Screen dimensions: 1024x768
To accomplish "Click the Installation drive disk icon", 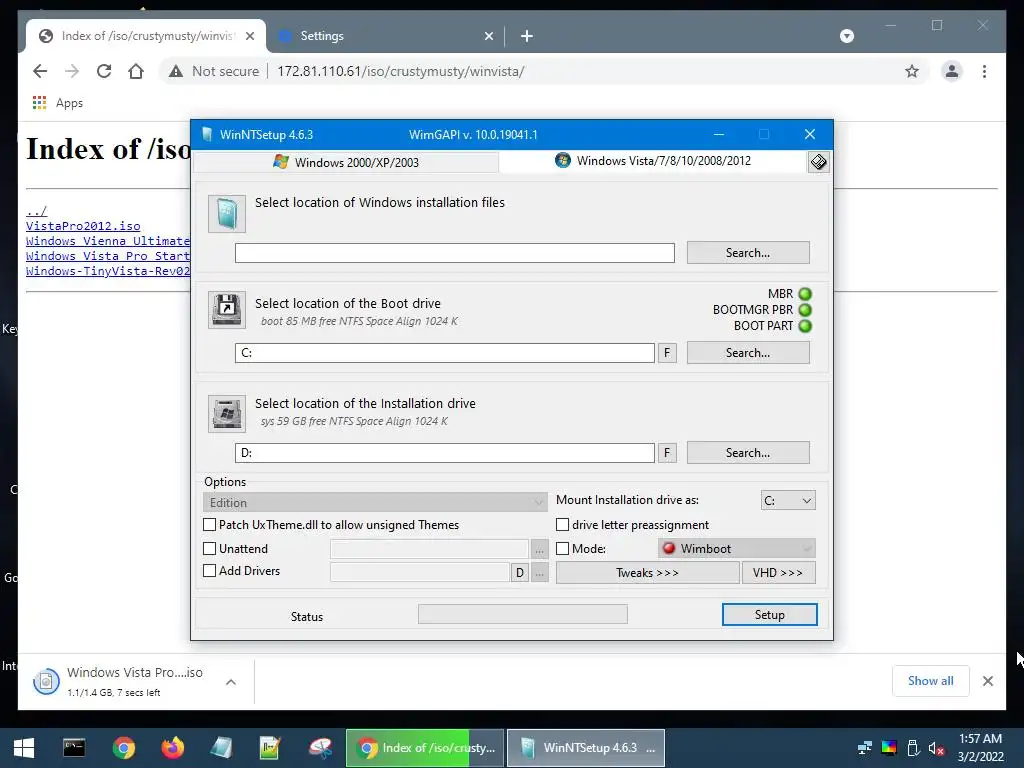I will click(227, 413).
